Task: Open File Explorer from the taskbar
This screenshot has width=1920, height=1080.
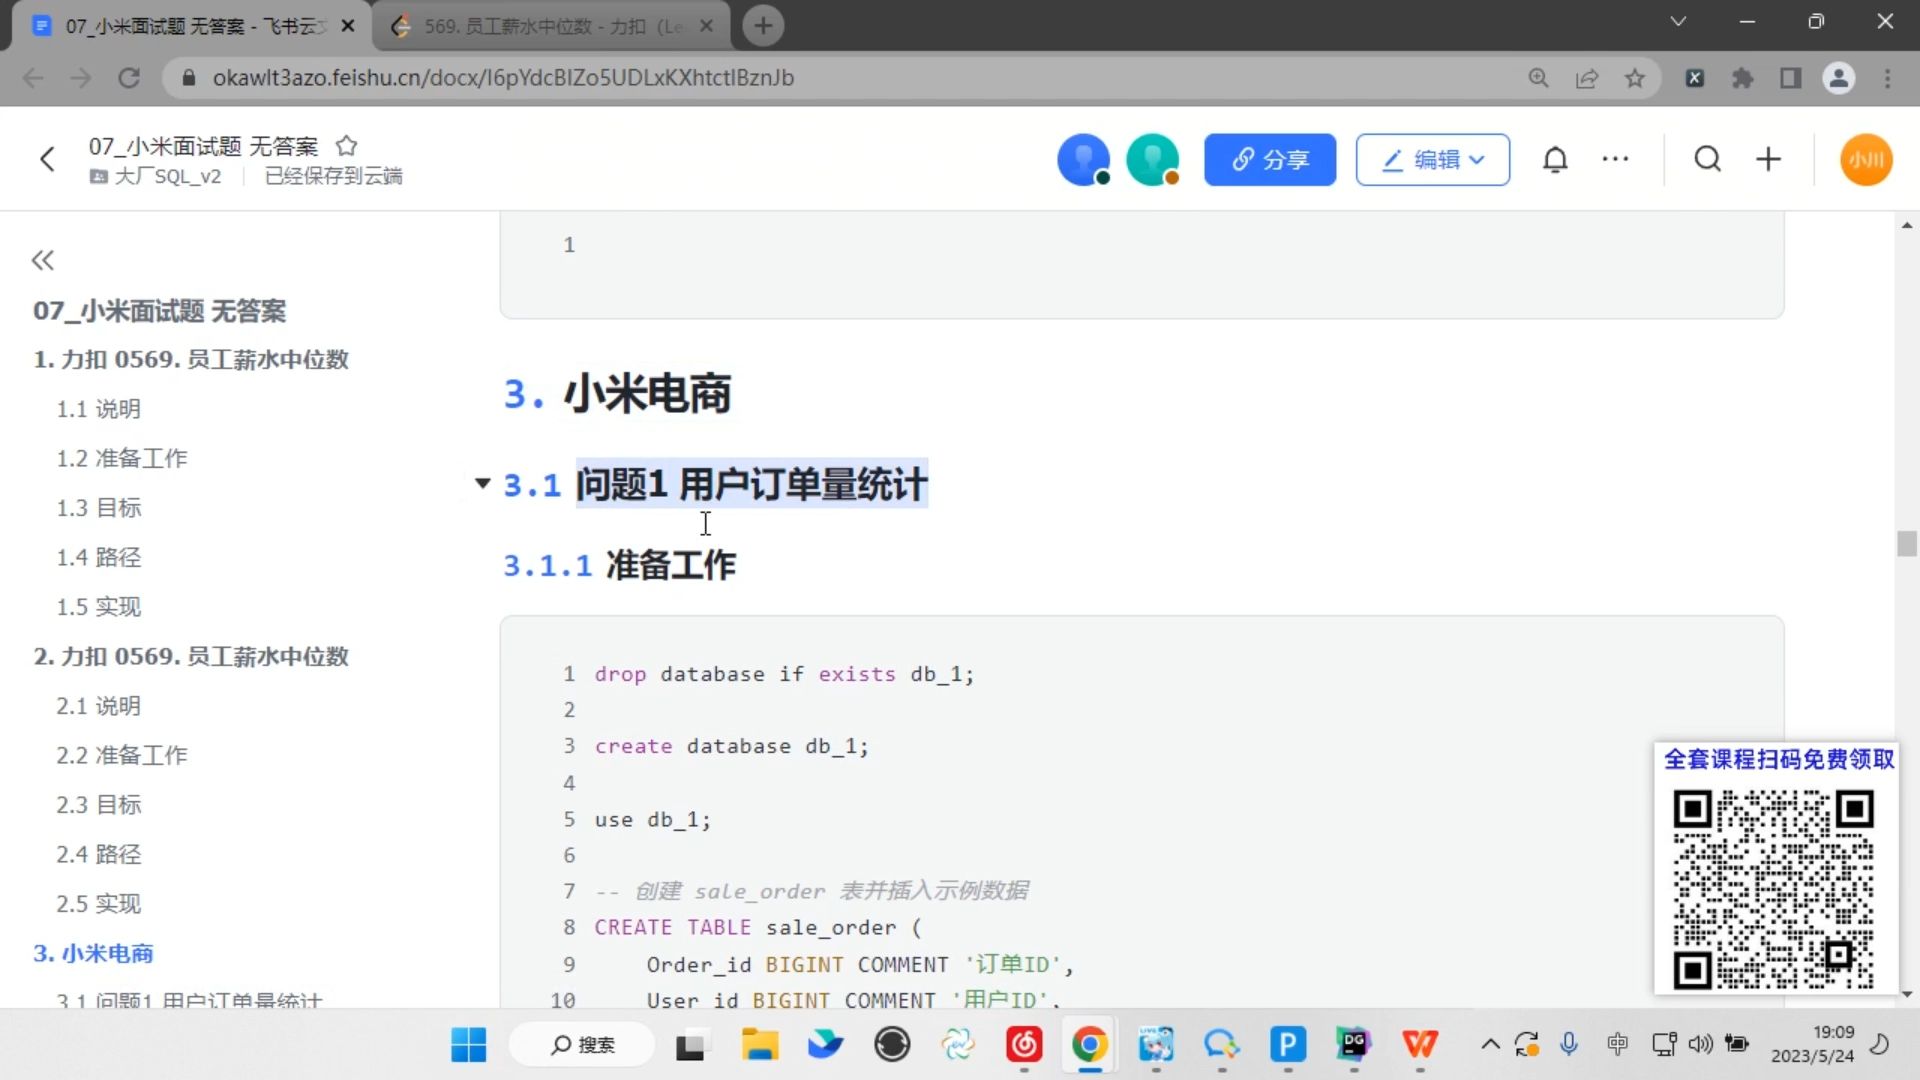Action: [x=759, y=1045]
